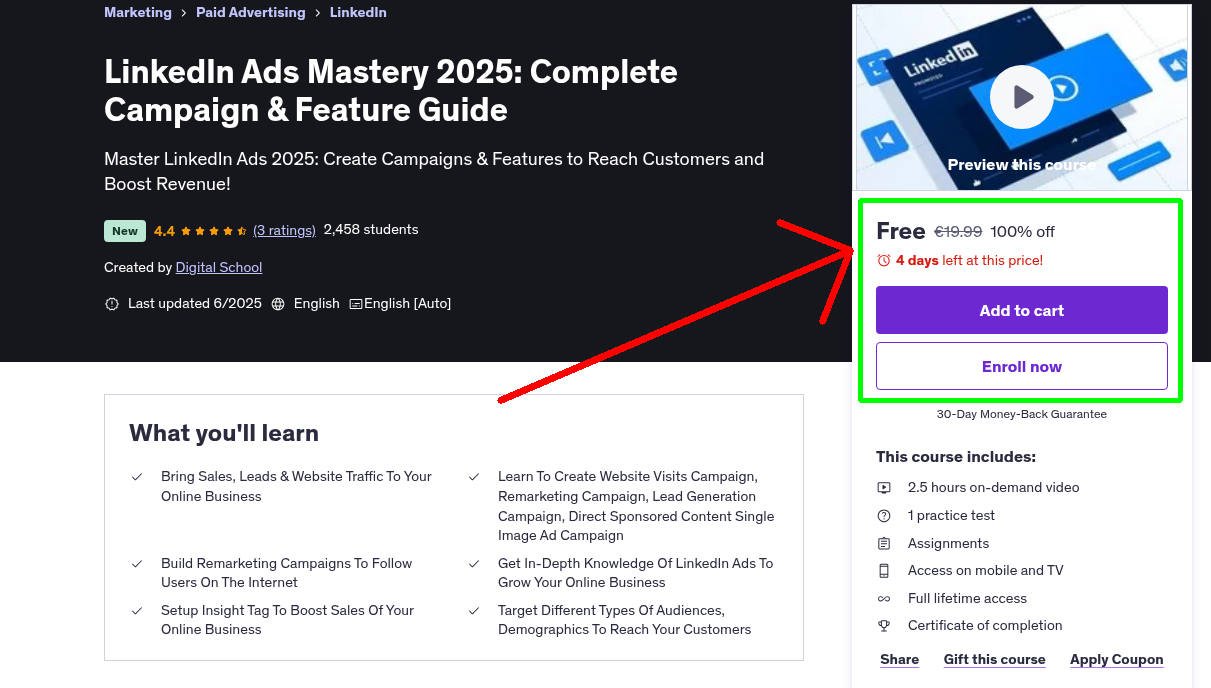The width and height of the screenshot is (1211, 688).
Task: Click the 30-Day Money-Back Guarantee text
Action: (x=1022, y=414)
